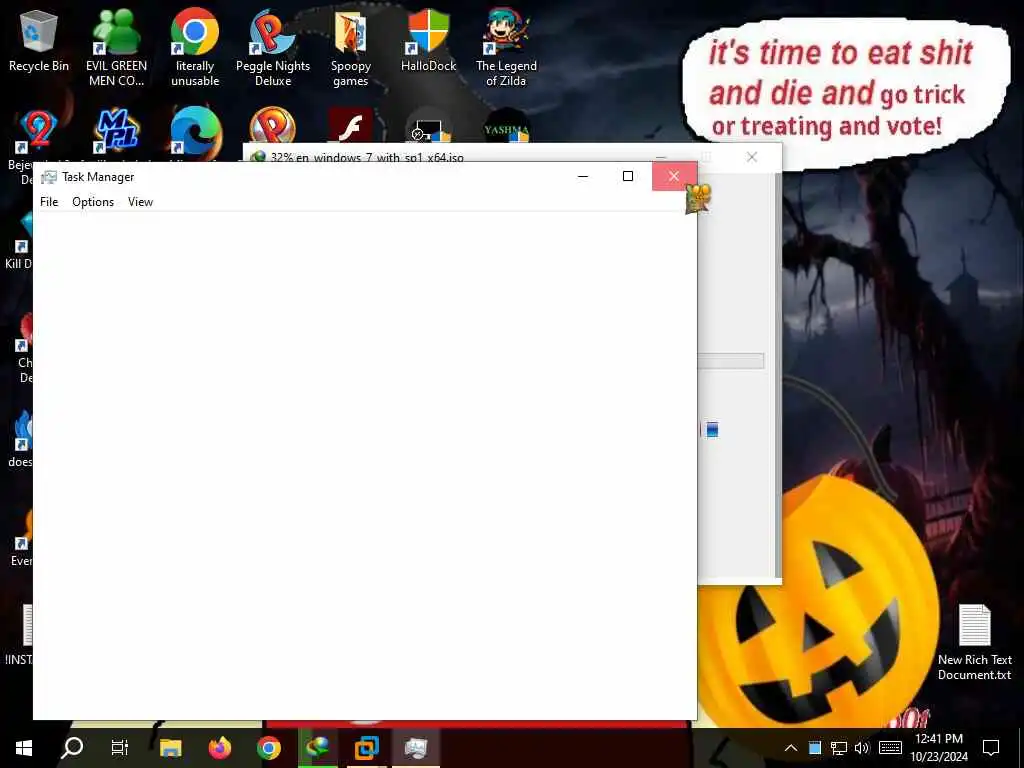1024x768 pixels.
Task: Select the Adobe Flash desktop icon
Action: (x=351, y=126)
